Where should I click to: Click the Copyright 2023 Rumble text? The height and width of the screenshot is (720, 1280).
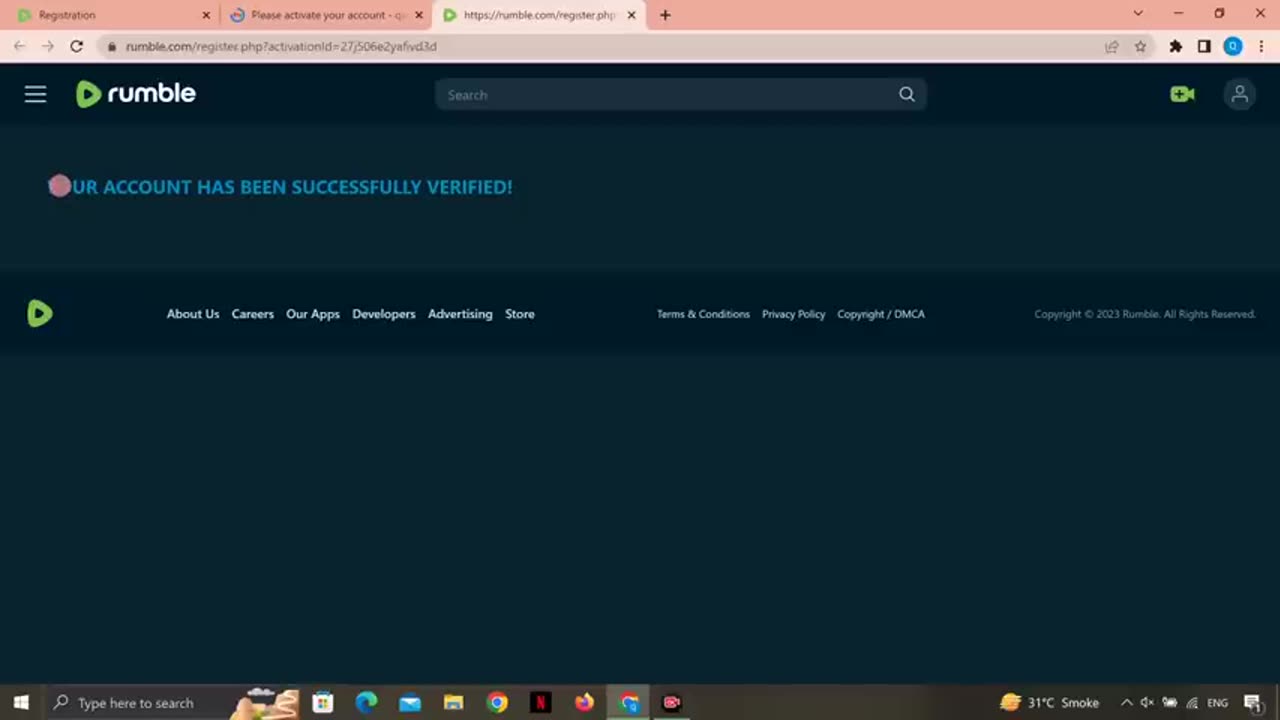(x=1145, y=314)
